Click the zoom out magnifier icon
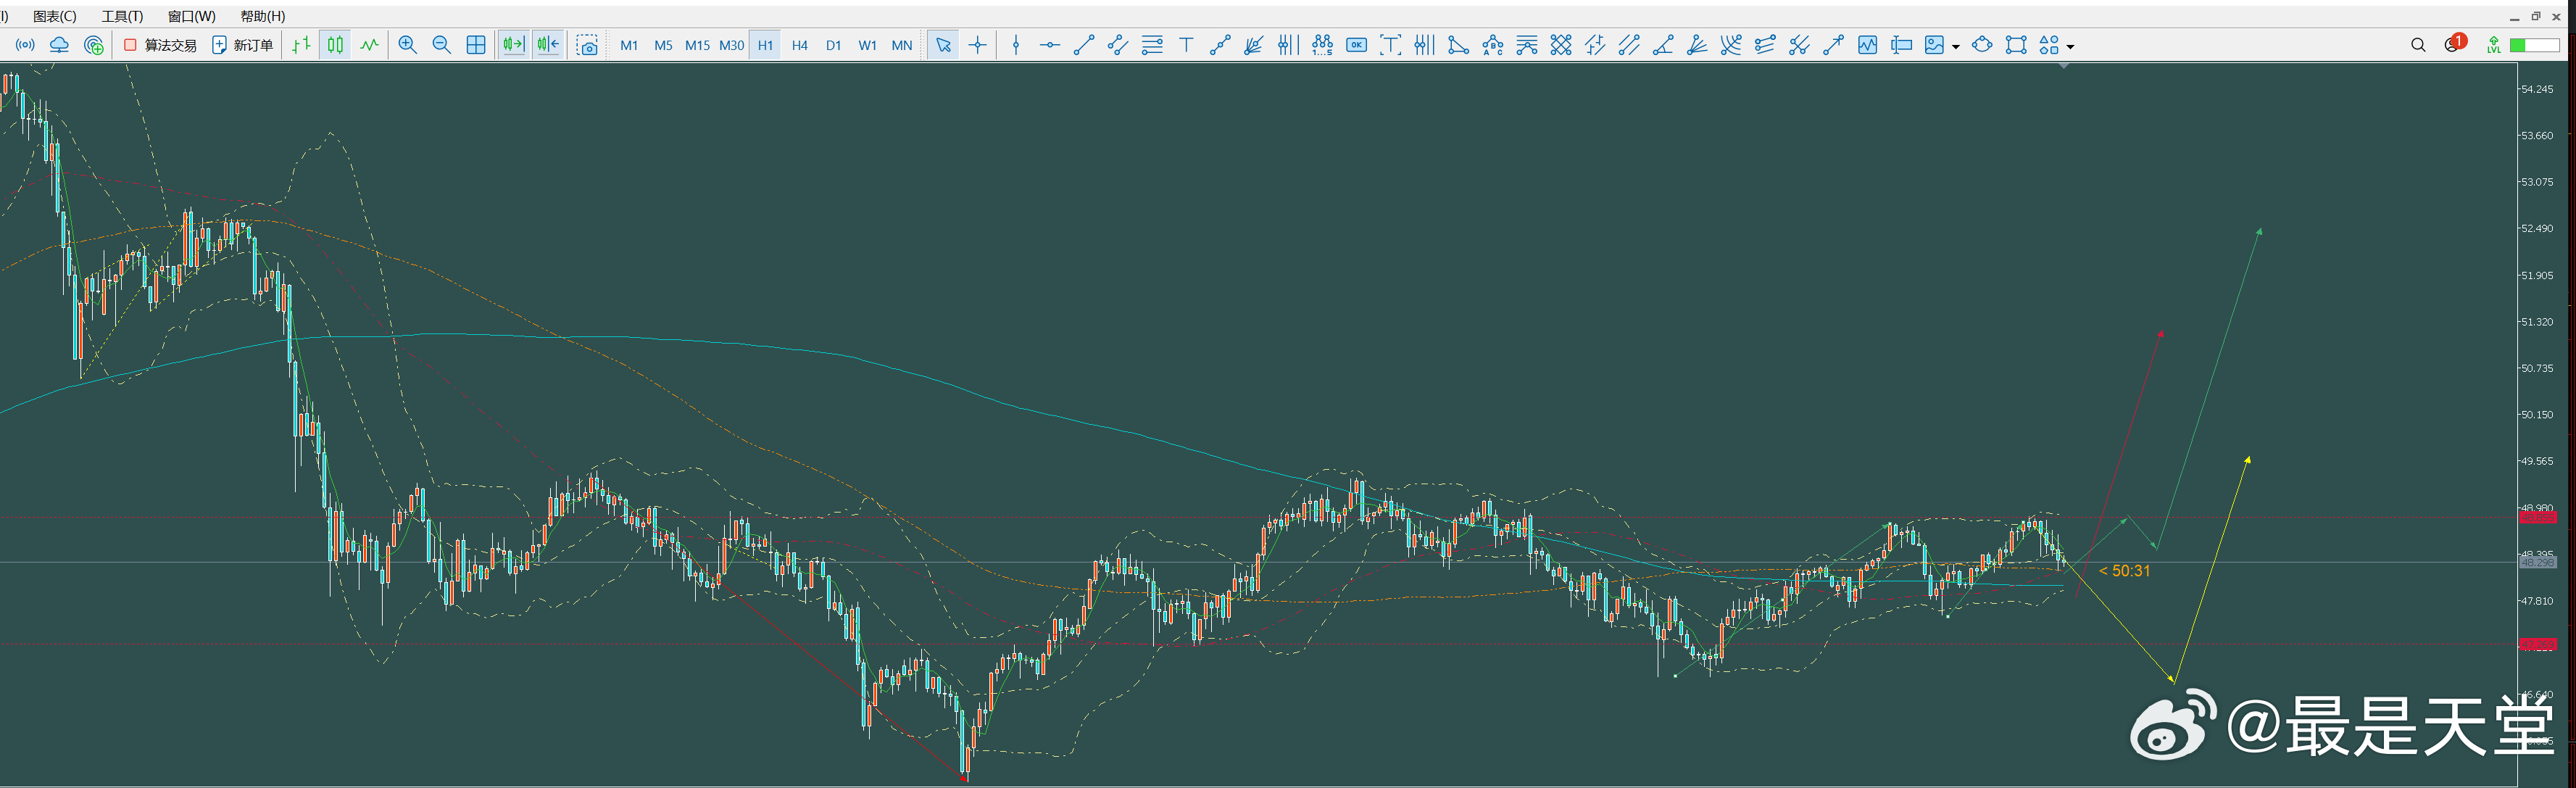 pos(441,45)
